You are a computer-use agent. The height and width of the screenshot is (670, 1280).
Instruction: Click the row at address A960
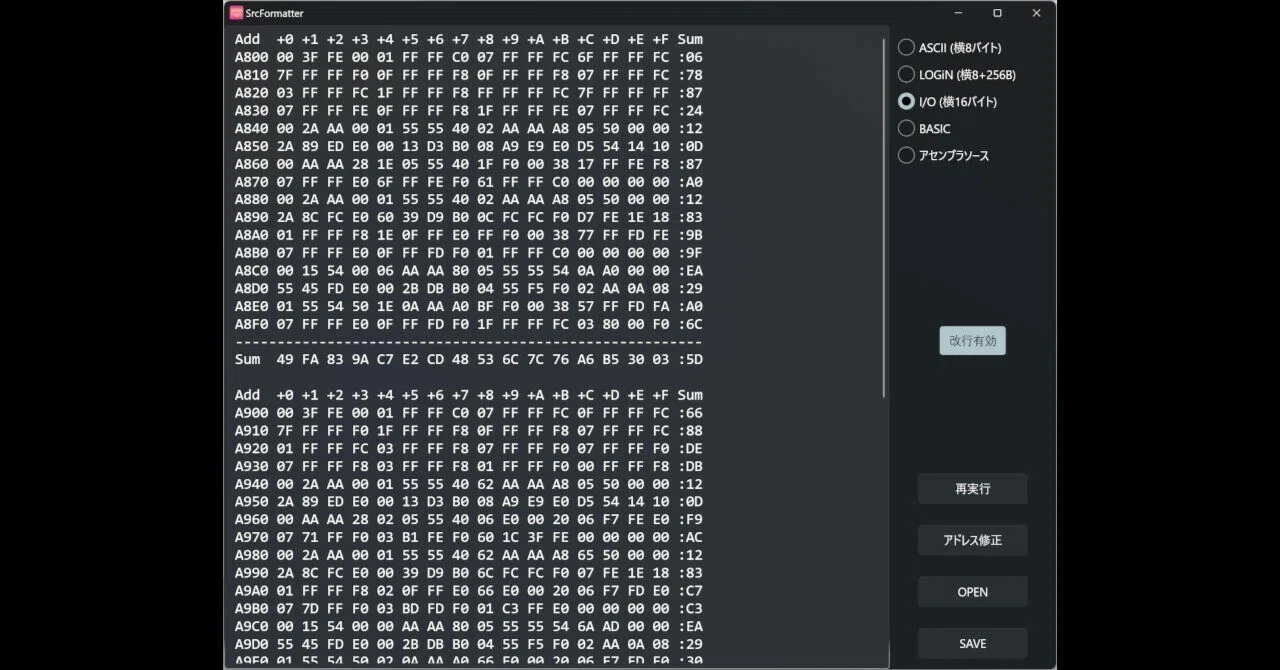click(x=469, y=519)
